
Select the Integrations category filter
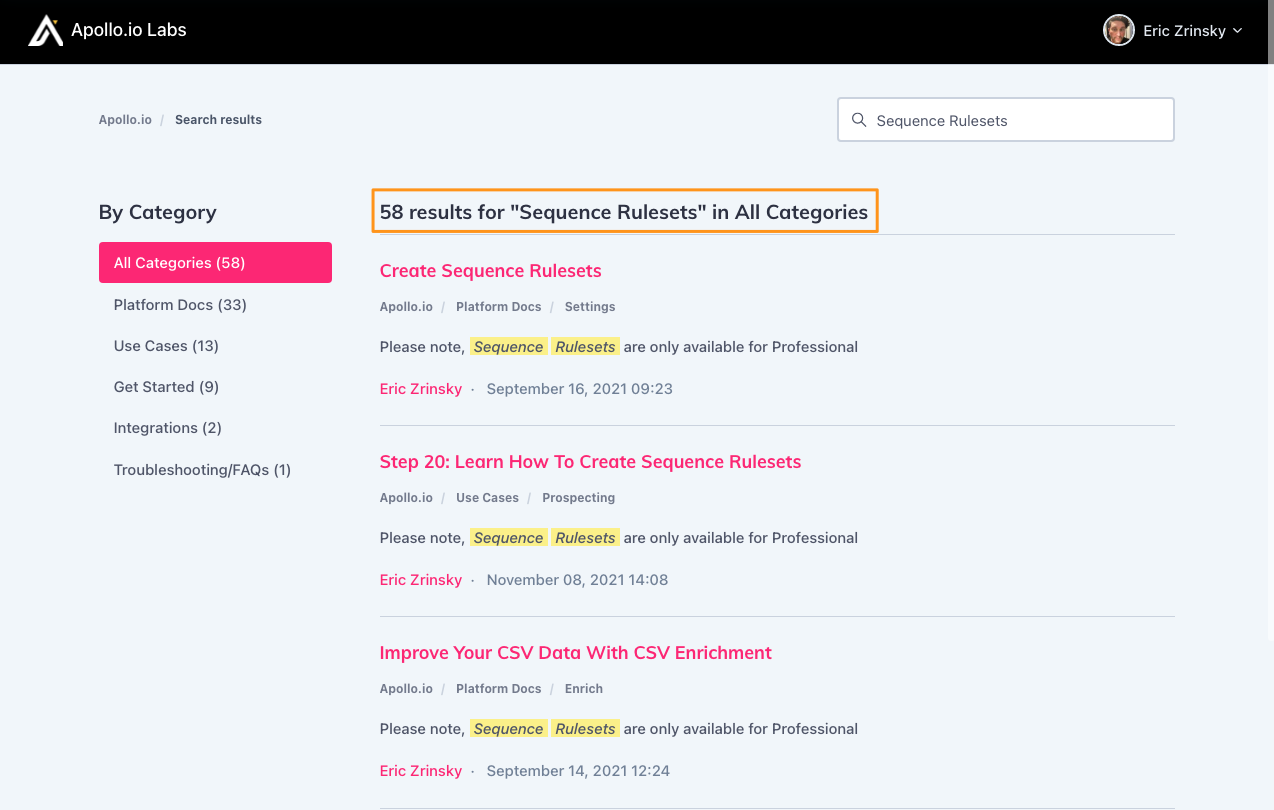point(167,427)
